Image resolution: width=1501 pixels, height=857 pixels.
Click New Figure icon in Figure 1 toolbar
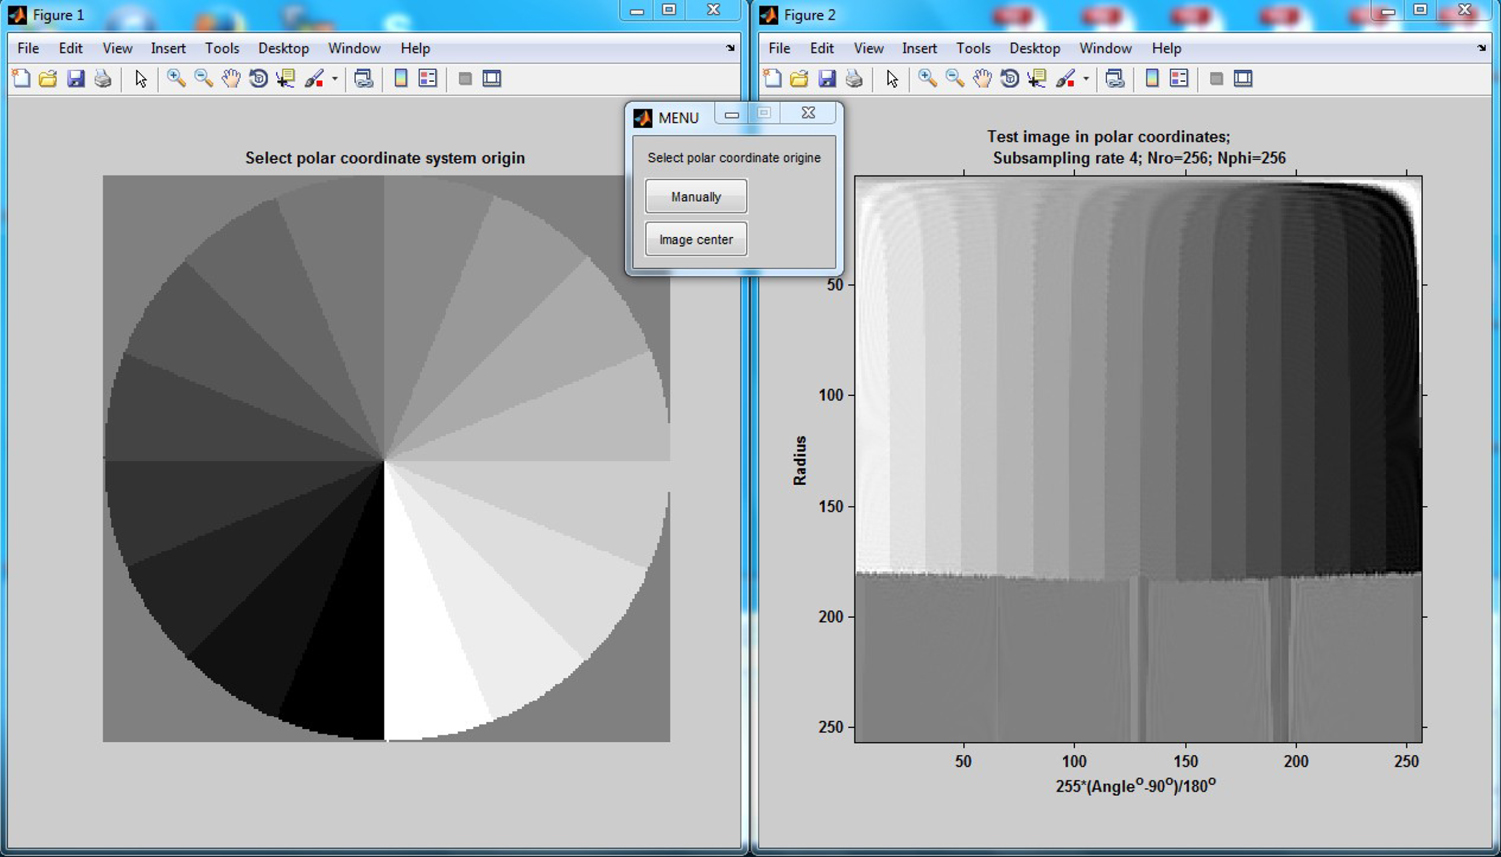tap(20, 79)
